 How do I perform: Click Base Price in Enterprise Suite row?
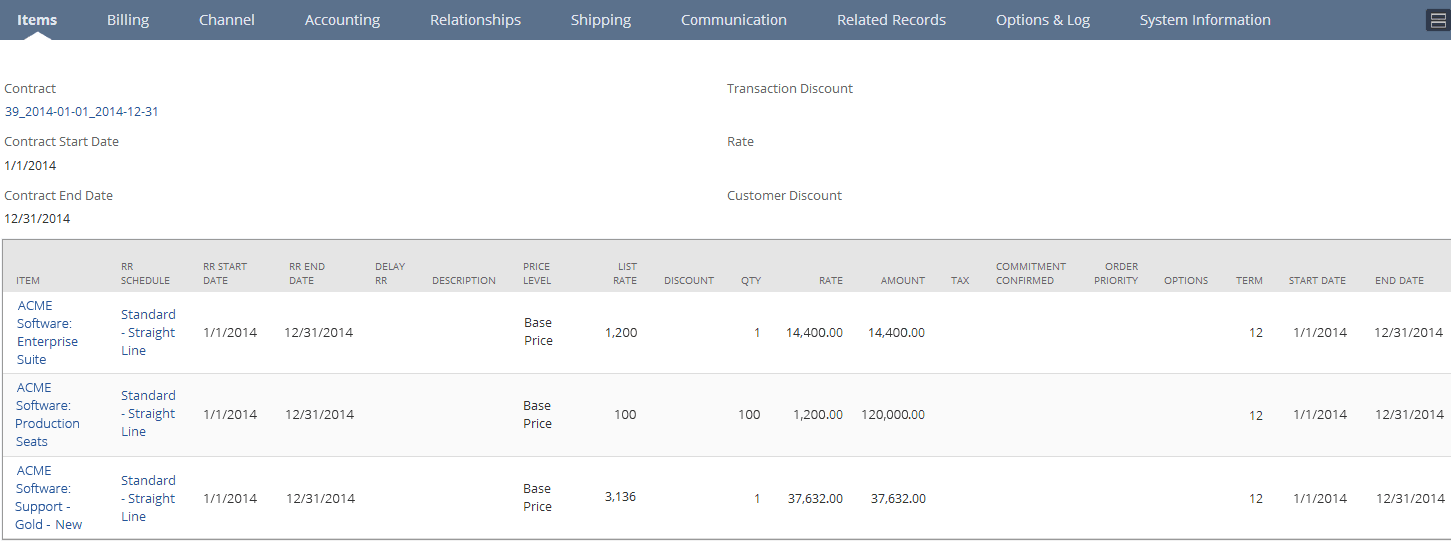(537, 332)
